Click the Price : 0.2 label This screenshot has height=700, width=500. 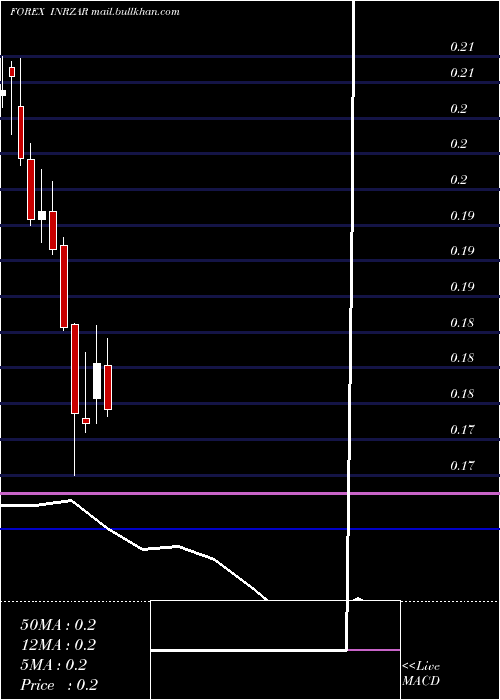tap(59, 685)
